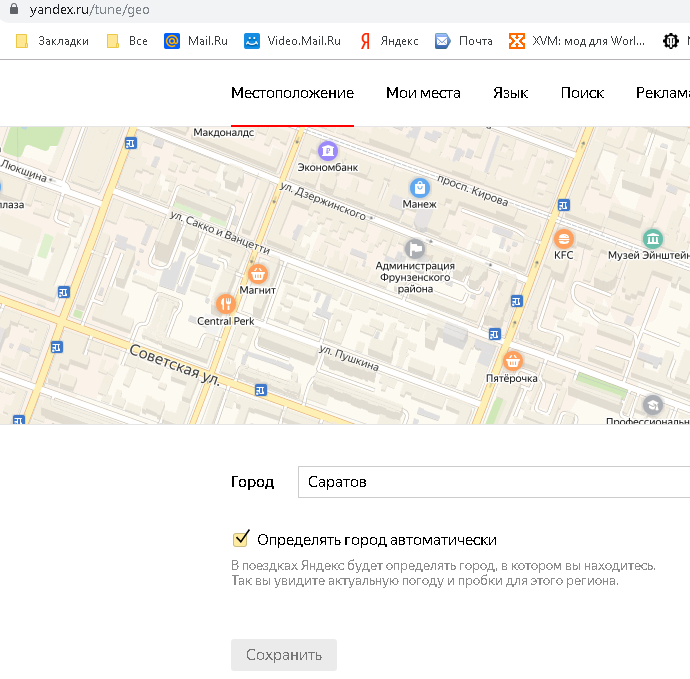Open the Почта bookmark

point(463,41)
